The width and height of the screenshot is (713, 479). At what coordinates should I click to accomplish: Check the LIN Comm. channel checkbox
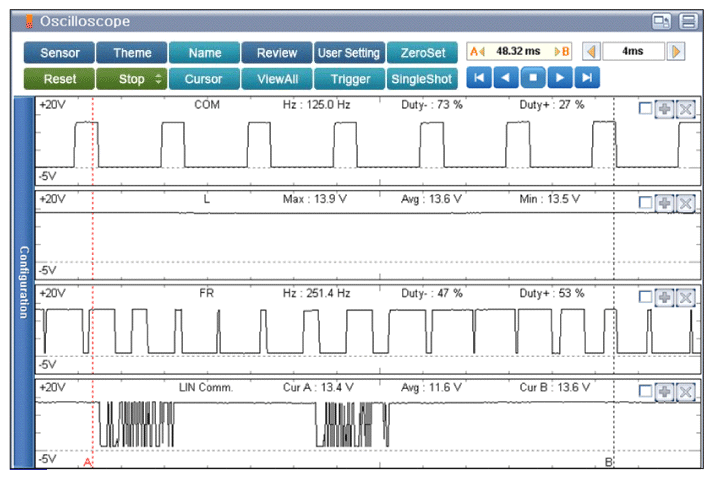click(x=646, y=391)
